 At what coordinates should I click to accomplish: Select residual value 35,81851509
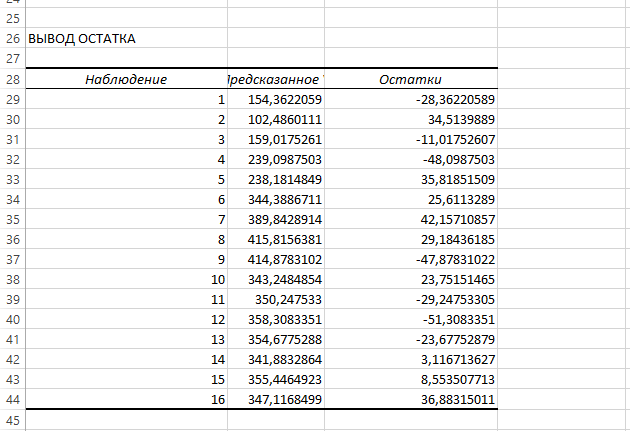pos(411,179)
